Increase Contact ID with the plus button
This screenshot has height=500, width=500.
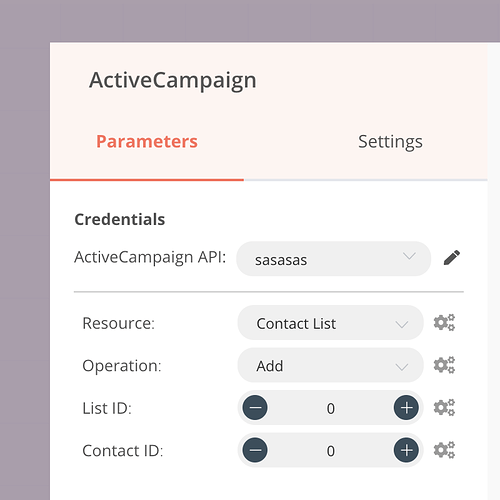point(406,450)
